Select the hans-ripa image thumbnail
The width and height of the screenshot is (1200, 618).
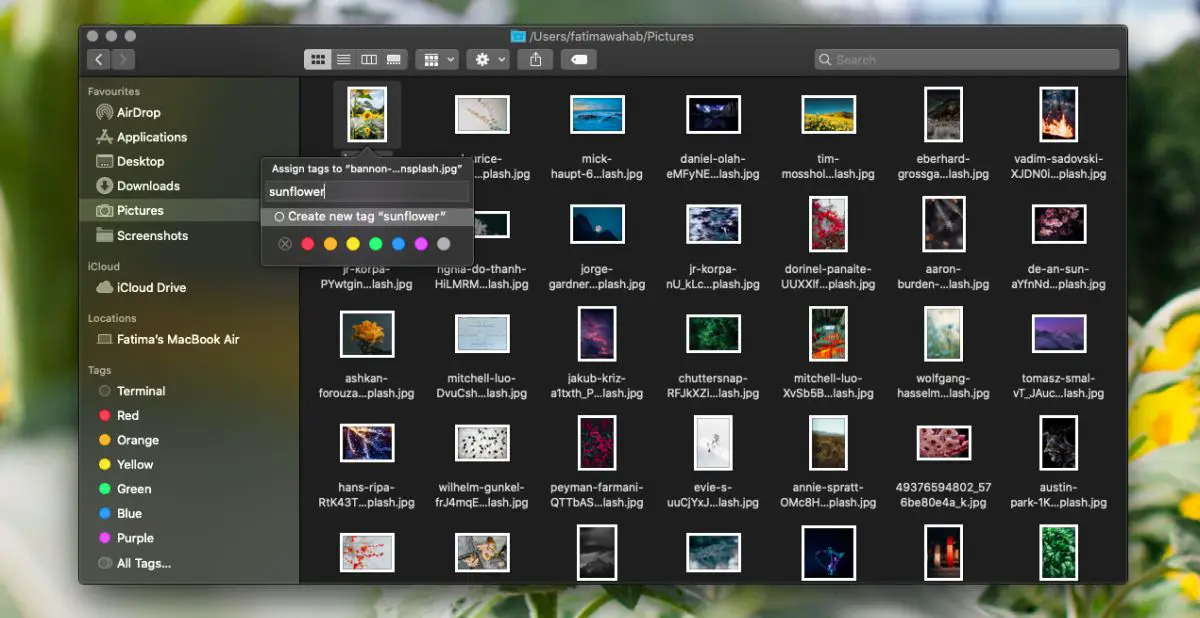[367, 443]
